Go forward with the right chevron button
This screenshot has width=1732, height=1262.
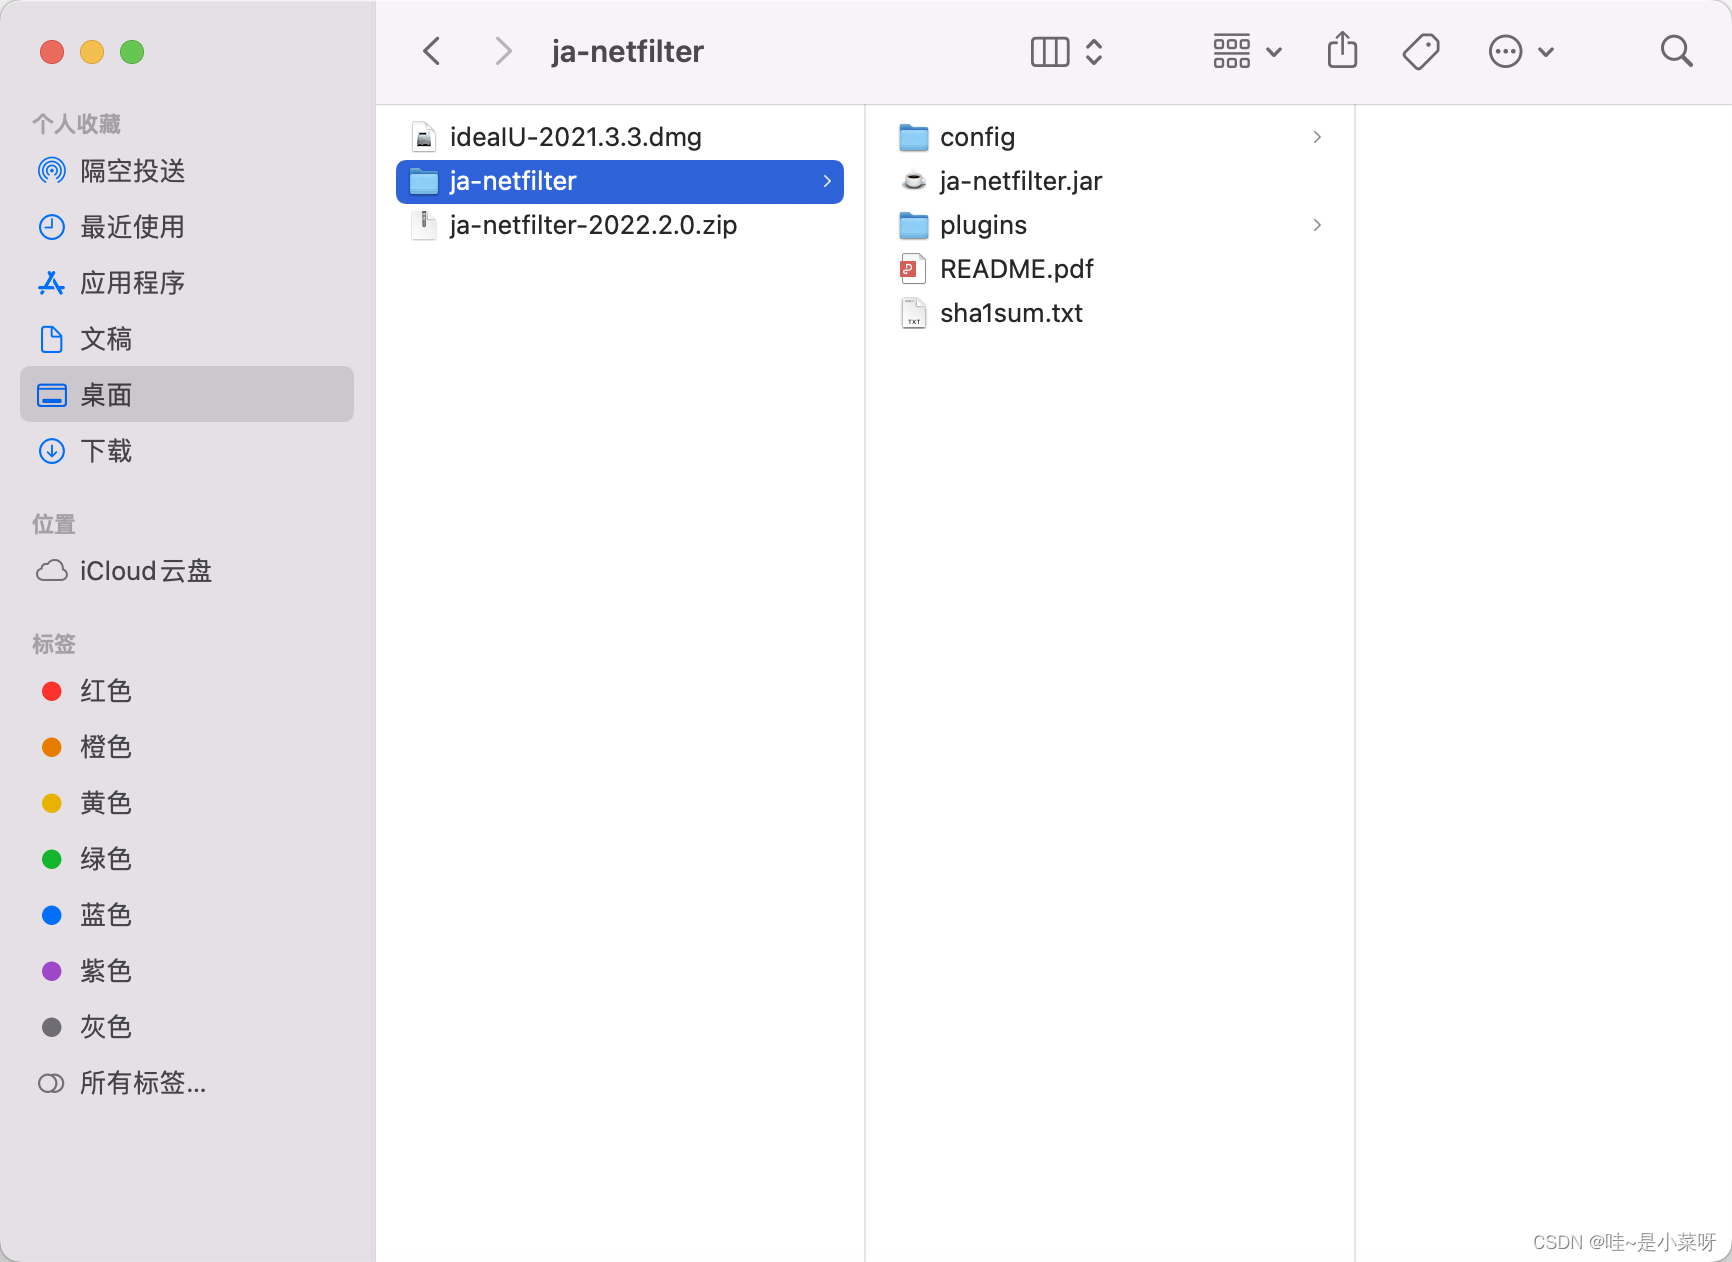coord(504,51)
